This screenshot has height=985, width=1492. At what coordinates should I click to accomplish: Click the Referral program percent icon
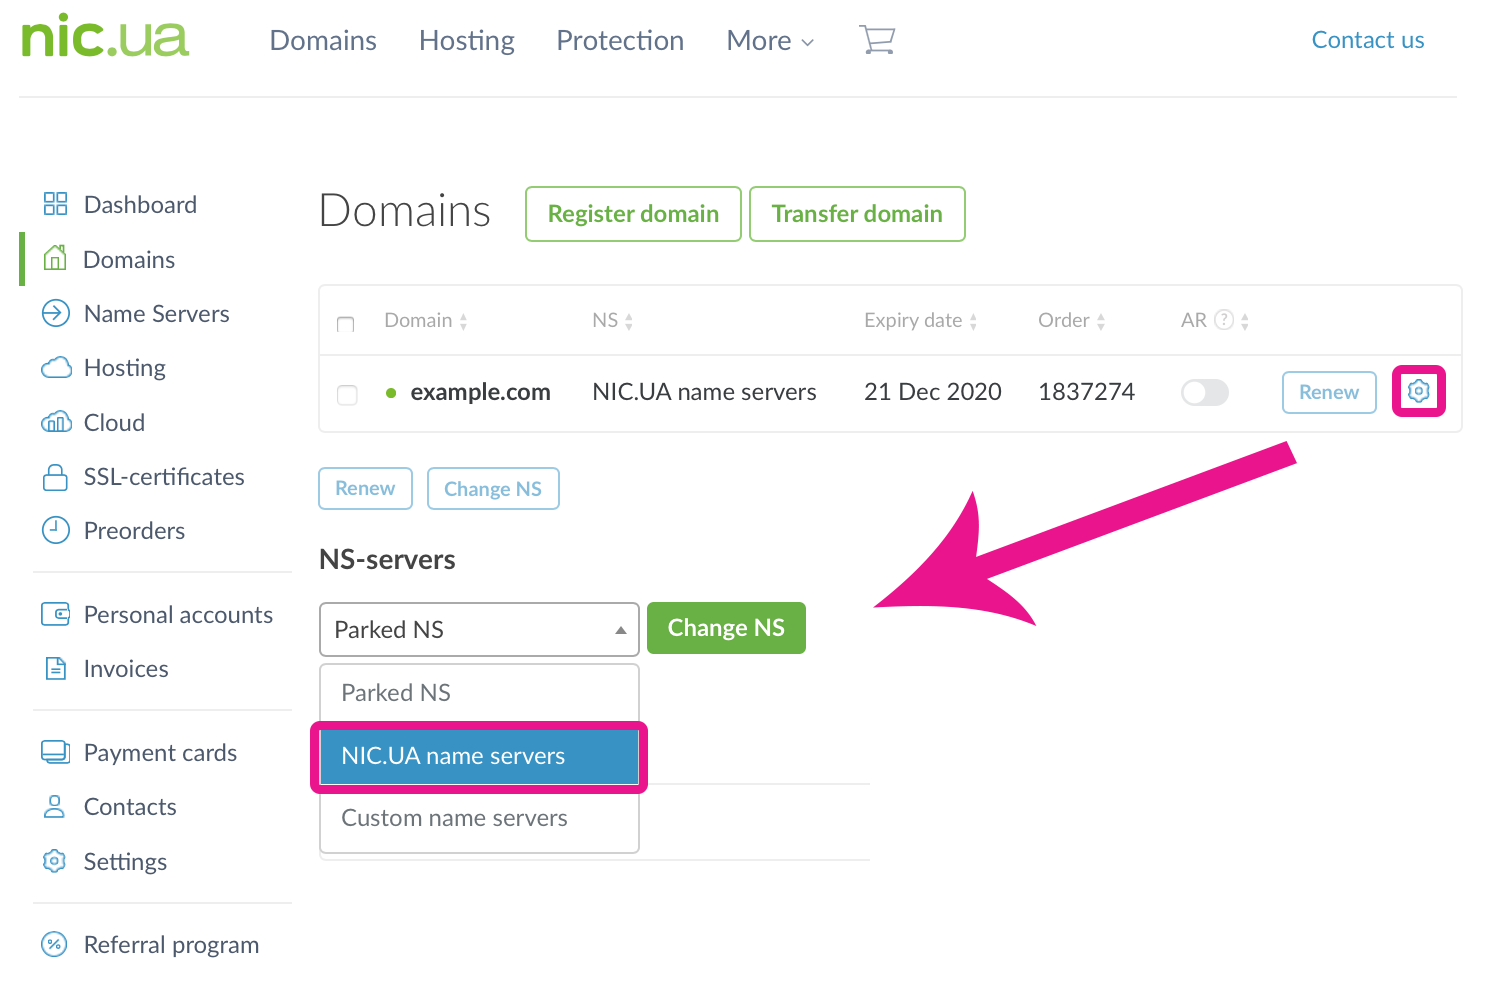tap(54, 944)
